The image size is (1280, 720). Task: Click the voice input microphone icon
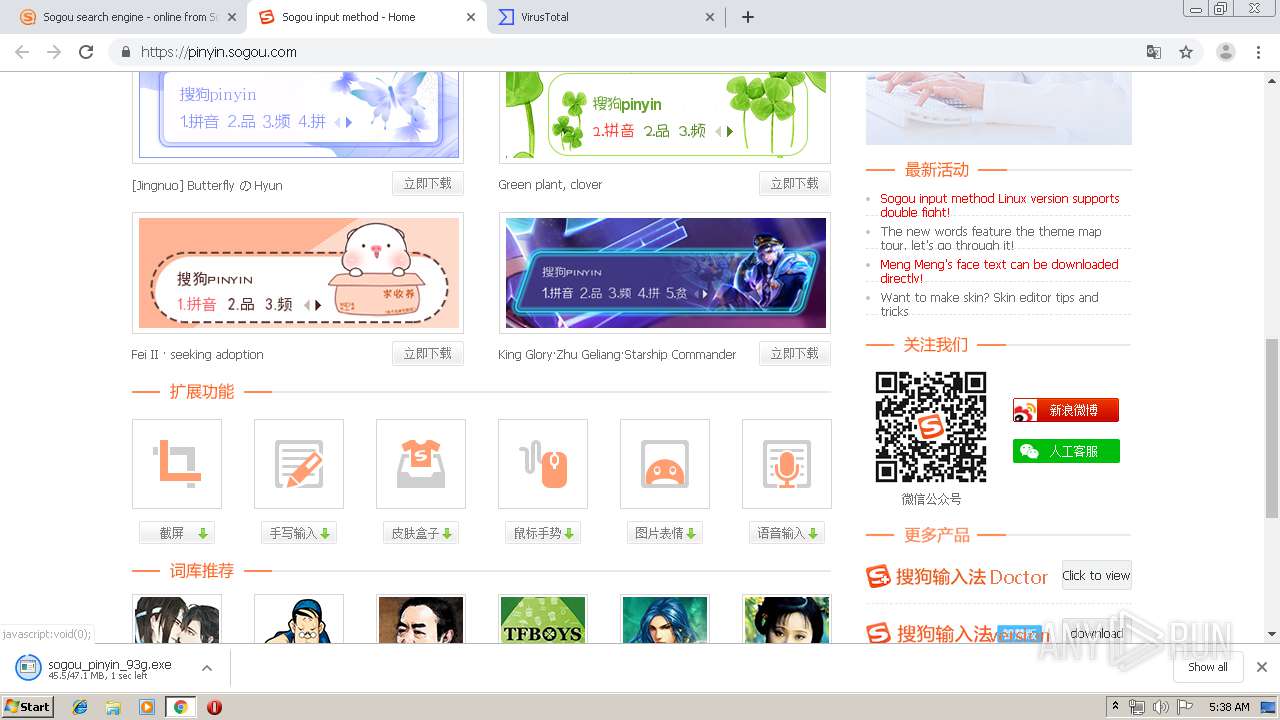787,464
